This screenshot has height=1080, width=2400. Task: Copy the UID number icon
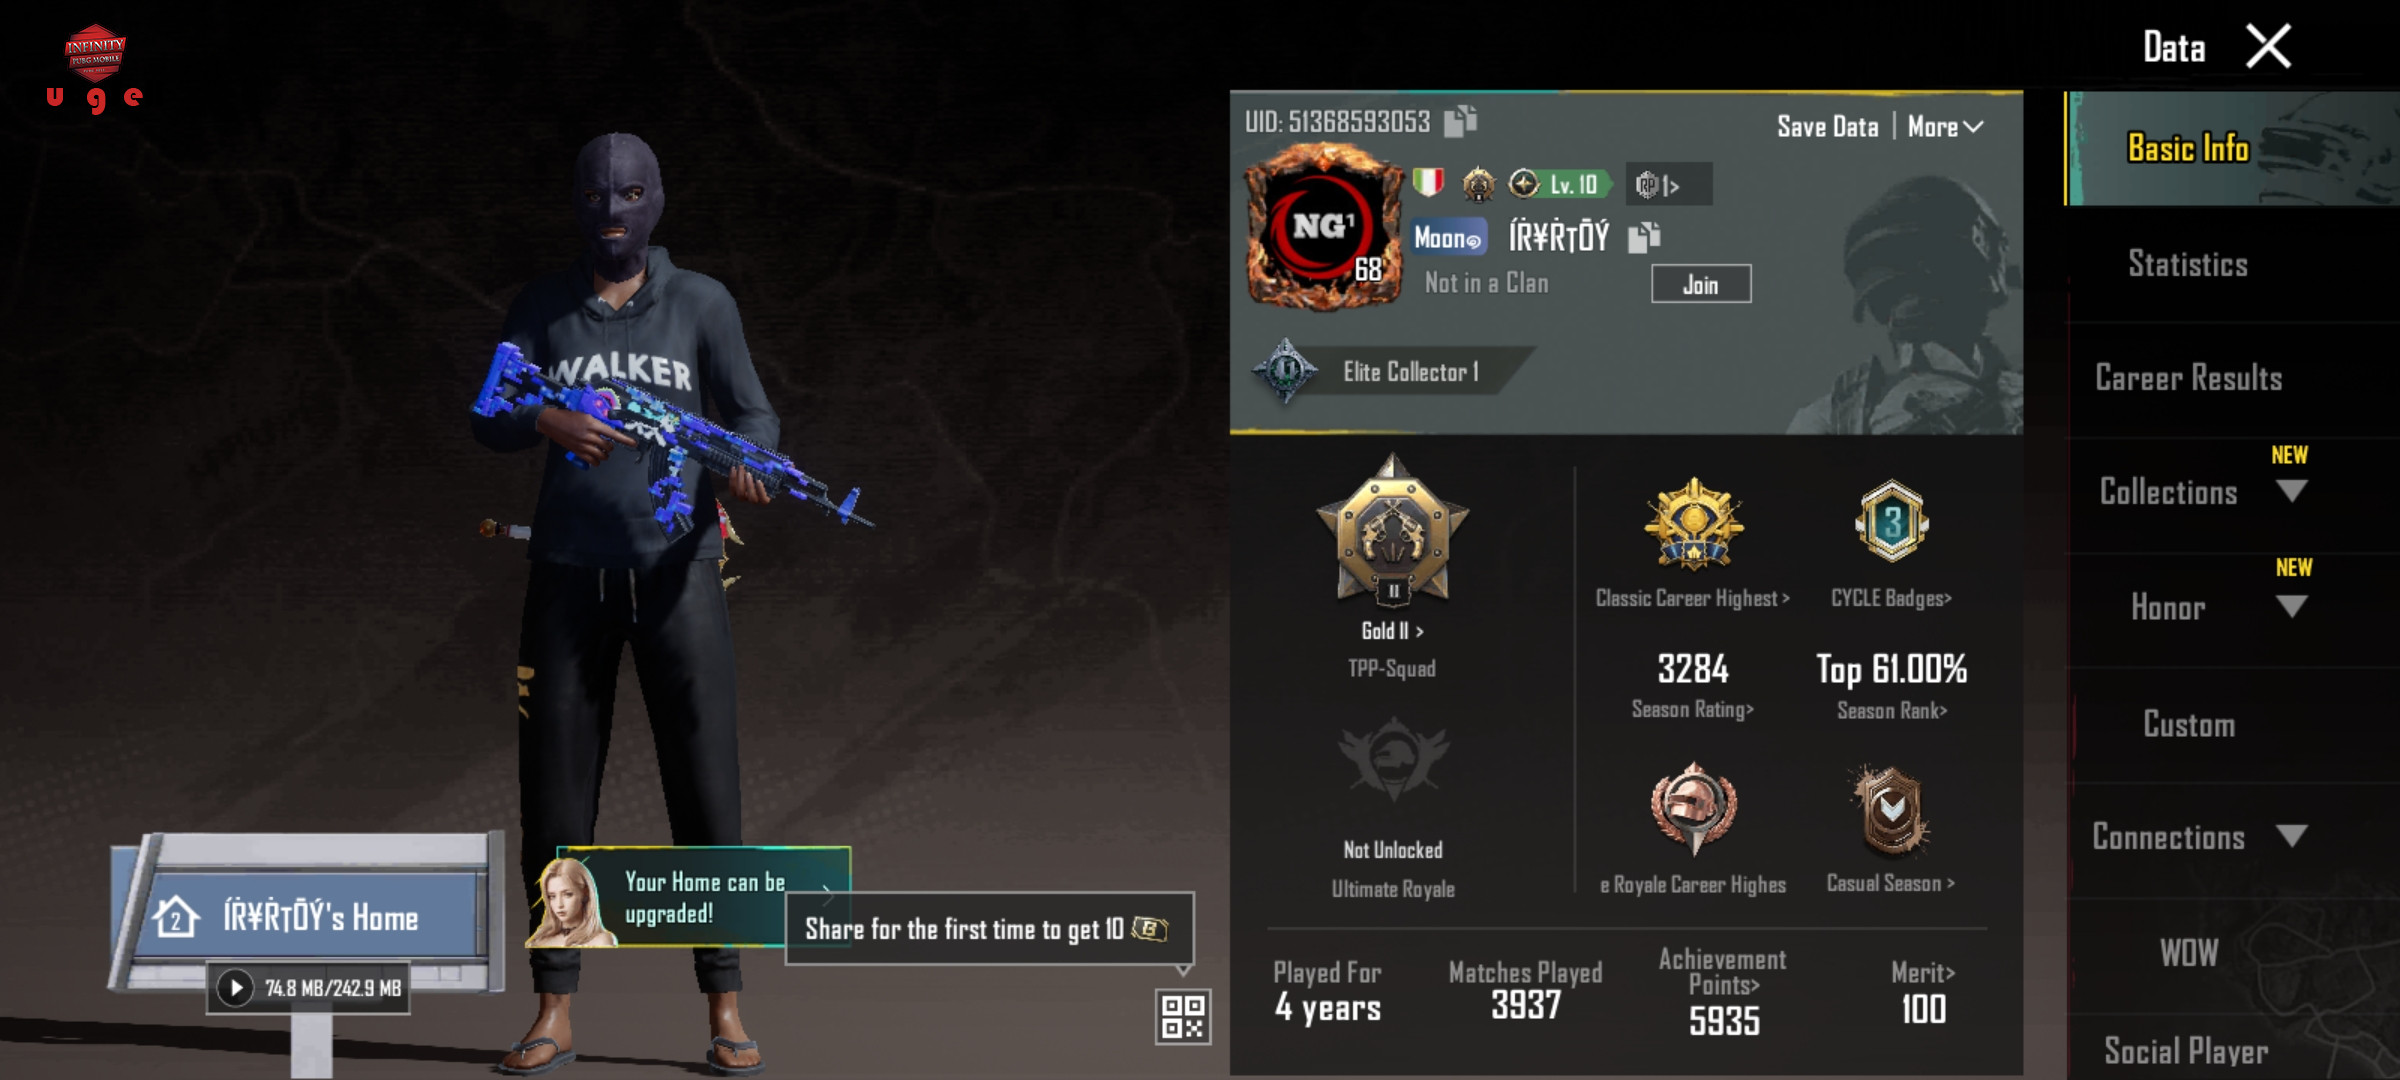(x=1461, y=121)
